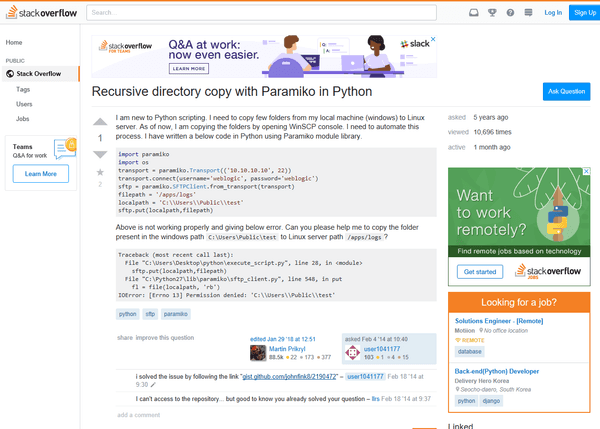Screen dimensions: 600x429
Task: Click Martin Prikryl's avatar
Action: [258, 353]
